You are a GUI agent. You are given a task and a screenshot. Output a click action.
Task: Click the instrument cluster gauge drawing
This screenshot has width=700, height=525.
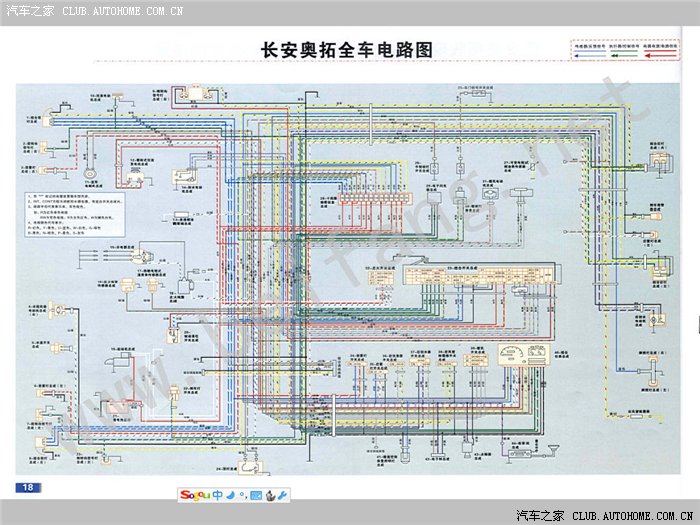point(524,355)
